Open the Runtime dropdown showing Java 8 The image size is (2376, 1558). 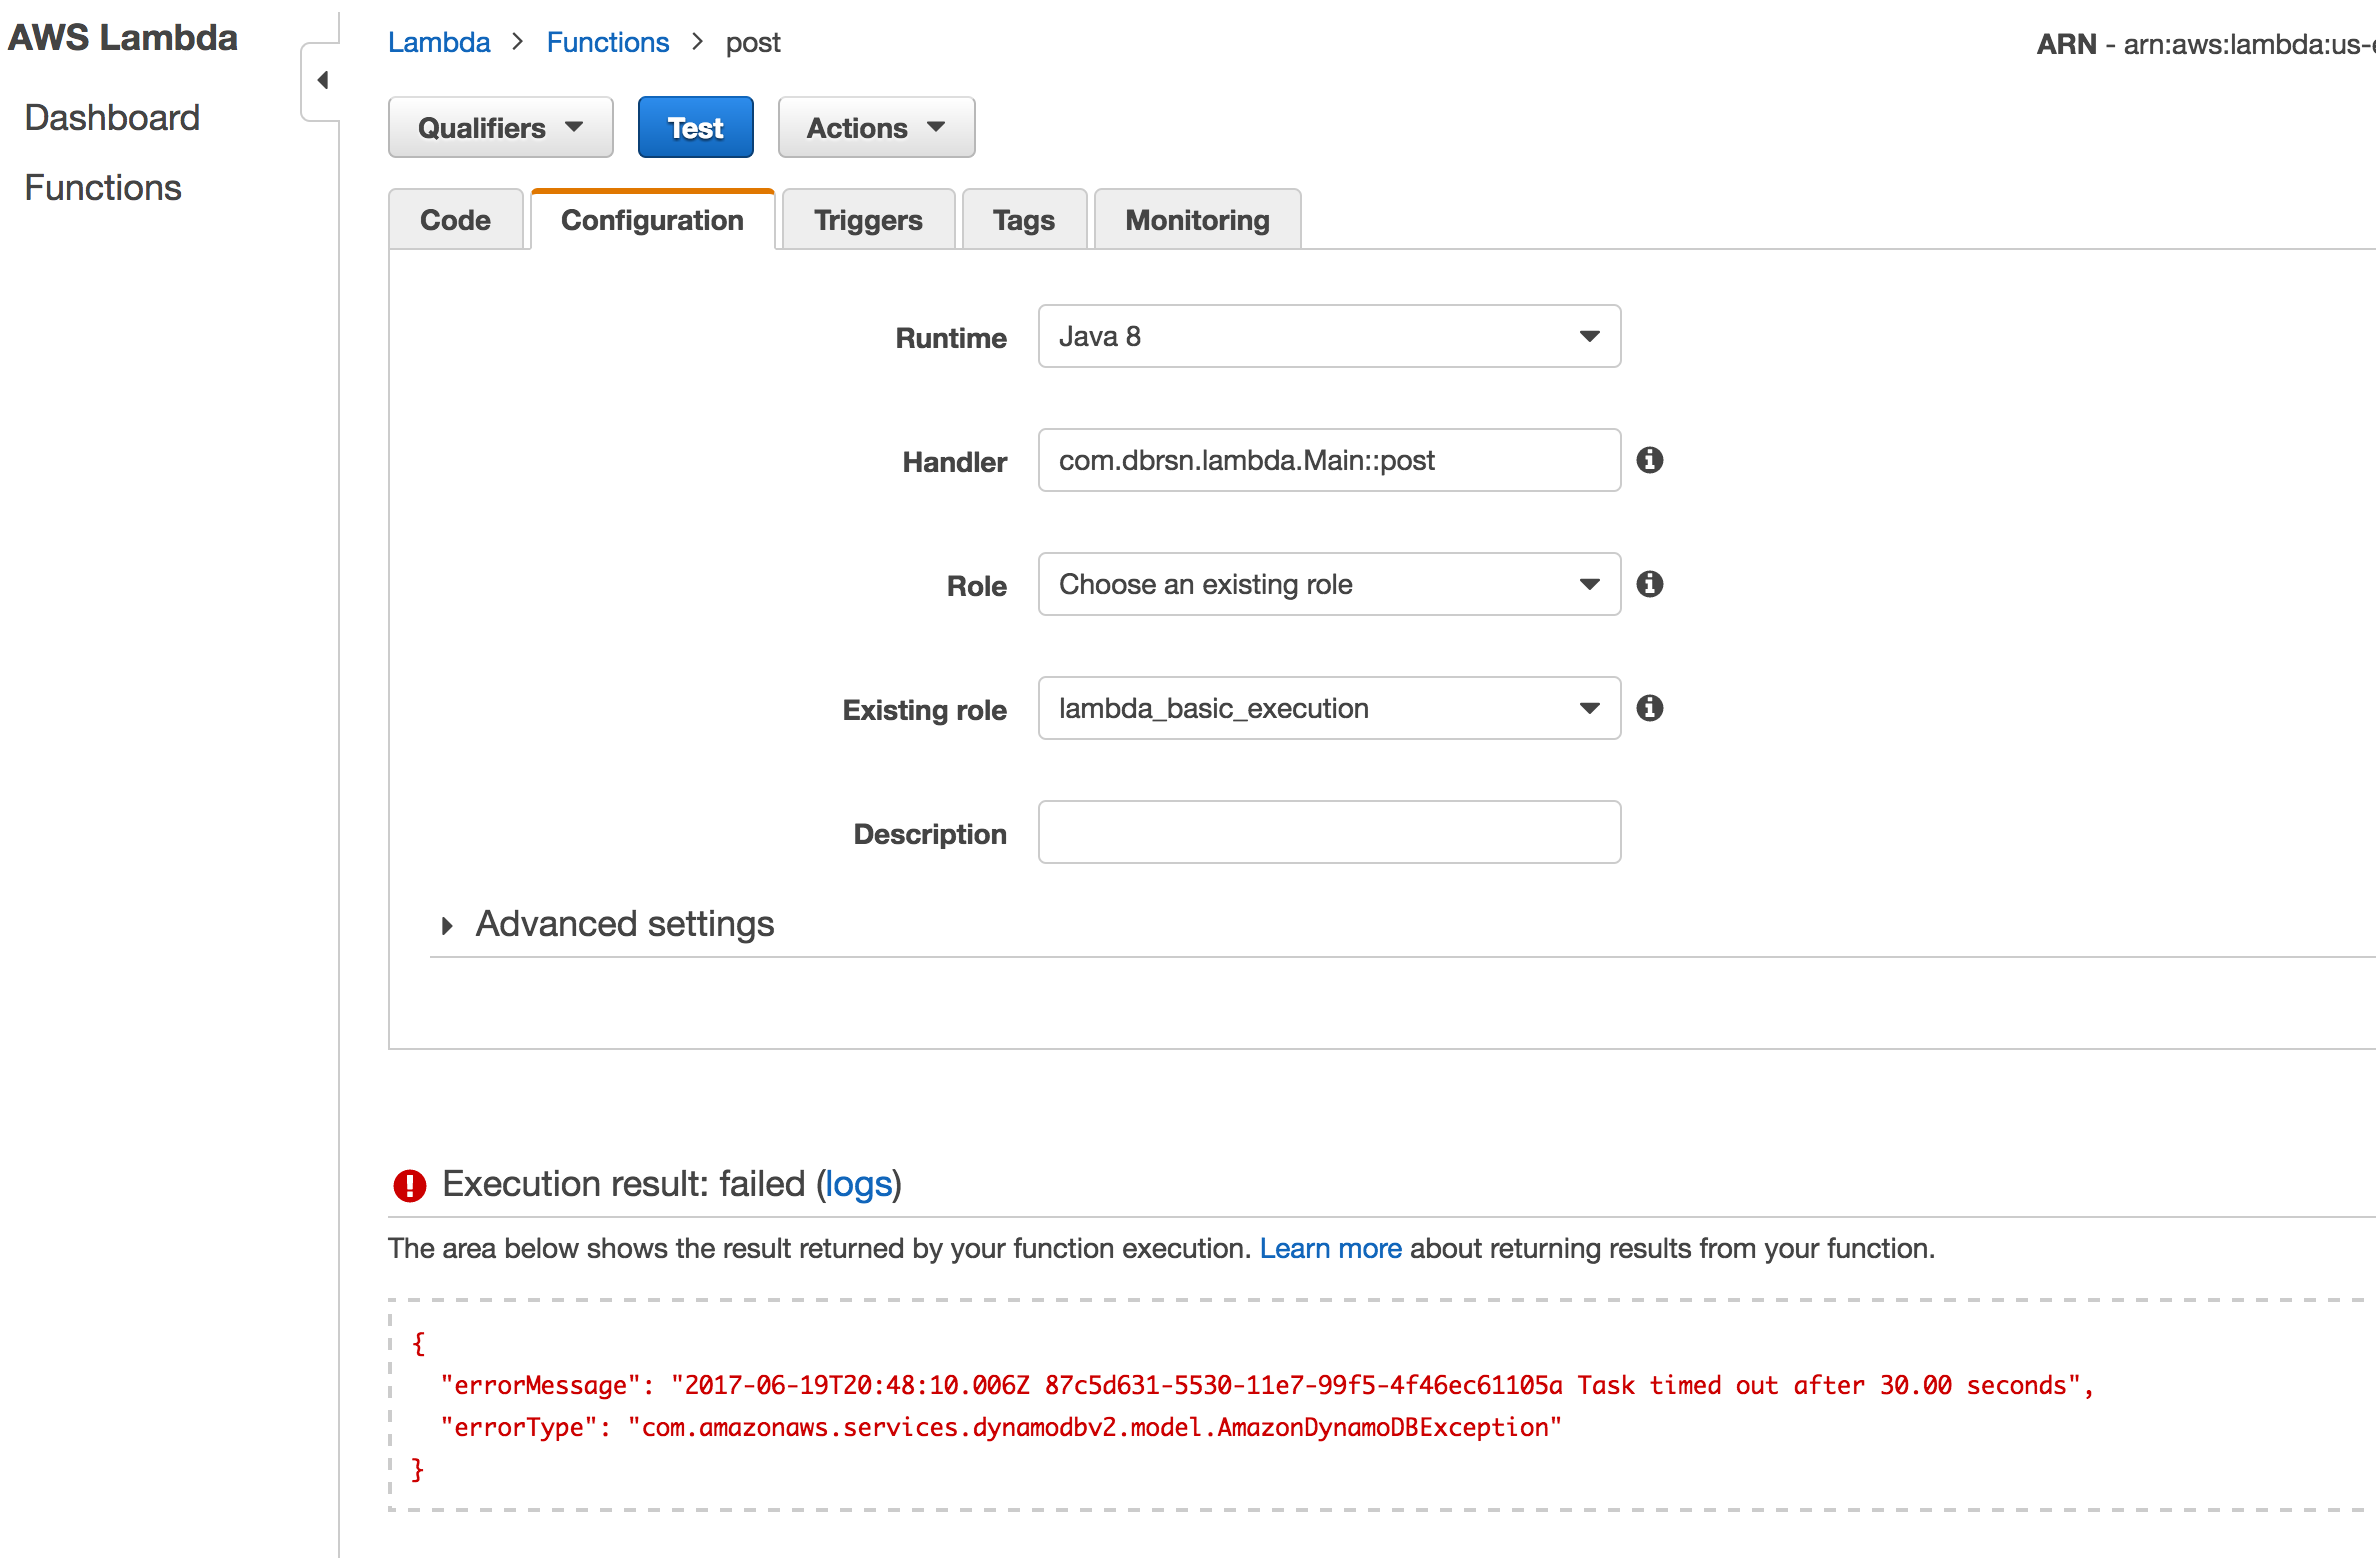1329,336
